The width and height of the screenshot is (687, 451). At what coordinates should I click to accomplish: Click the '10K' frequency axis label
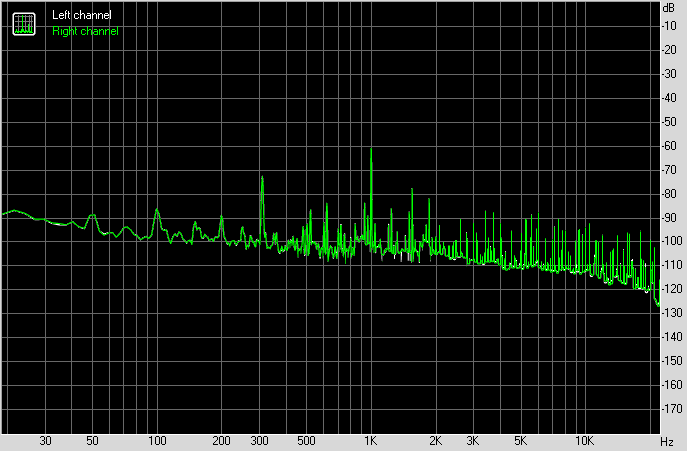[584, 441]
